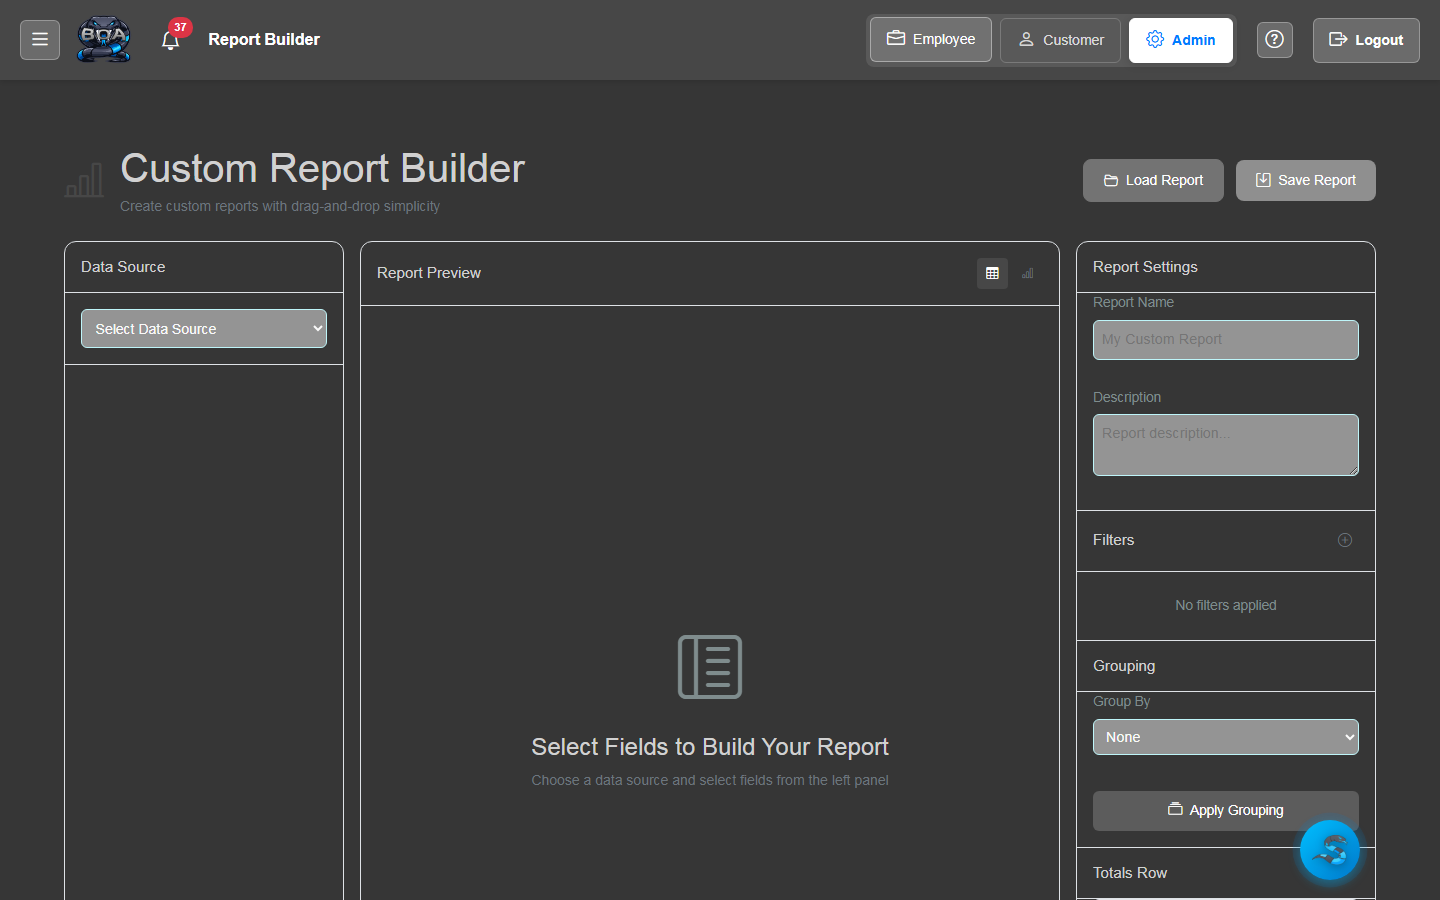Viewport: 1440px width, 900px height.
Task: Click the Save Report button
Action: (1305, 180)
